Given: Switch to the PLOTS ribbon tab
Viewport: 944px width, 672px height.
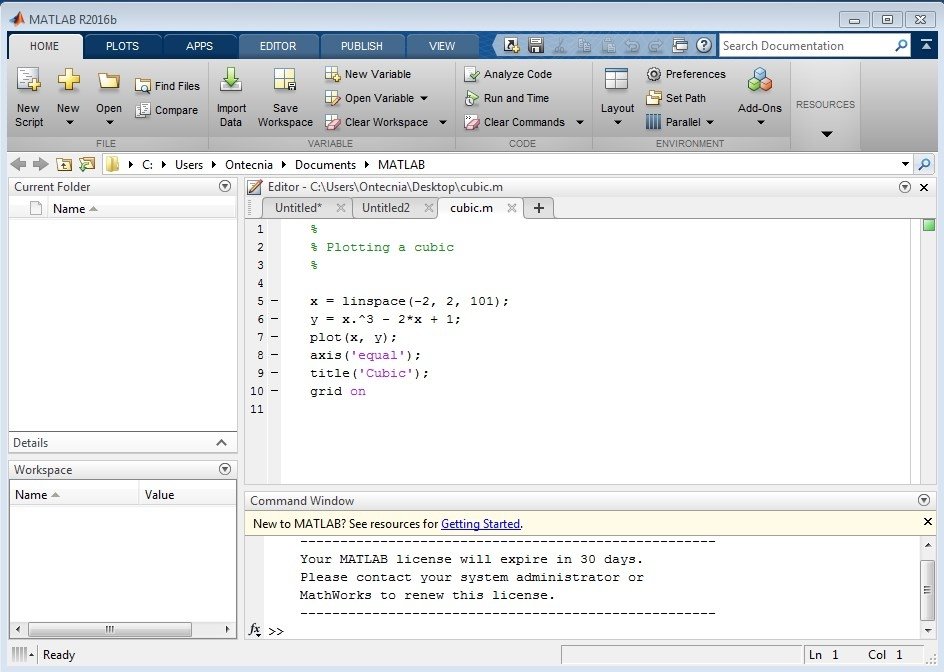Looking at the screenshot, I should click(x=122, y=46).
